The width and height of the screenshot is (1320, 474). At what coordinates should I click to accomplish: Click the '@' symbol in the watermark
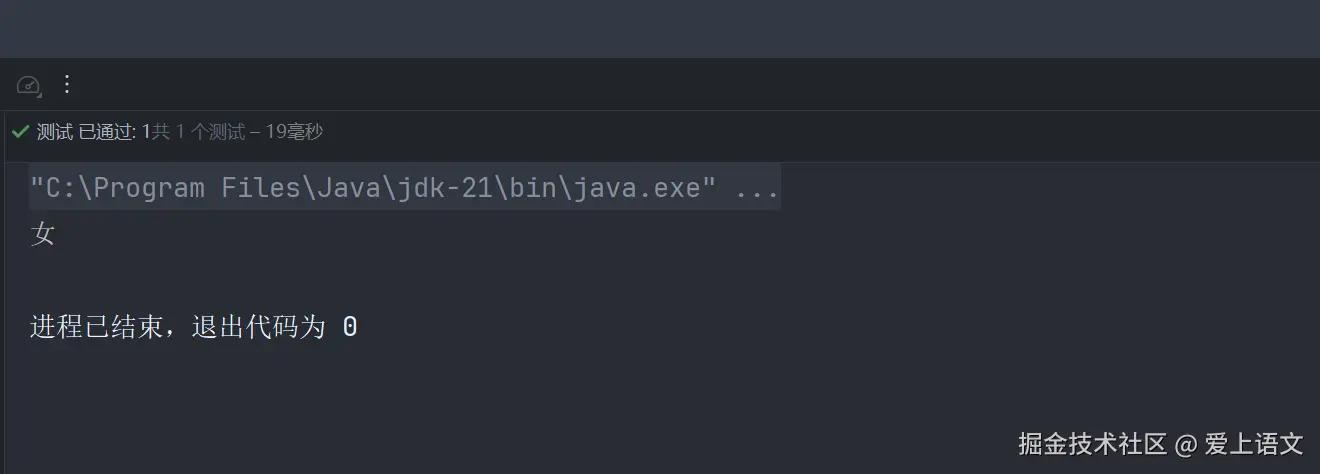[x=1186, y=444]
